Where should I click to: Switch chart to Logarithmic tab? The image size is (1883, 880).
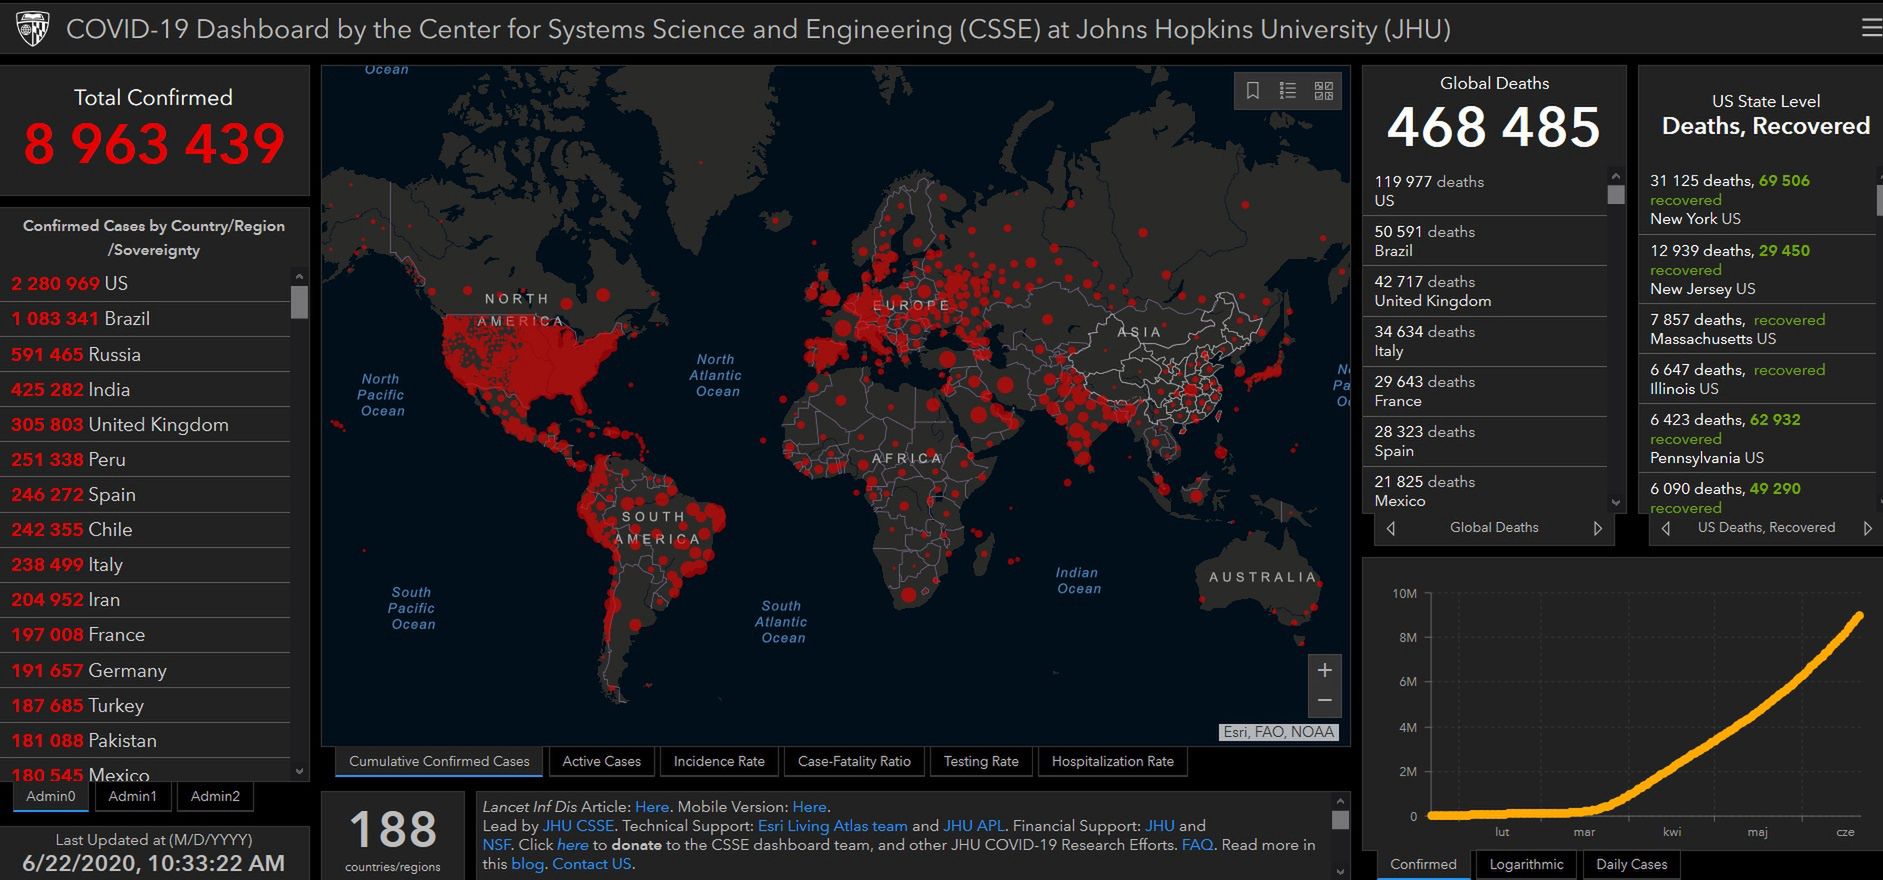[x=1526, y=865]
